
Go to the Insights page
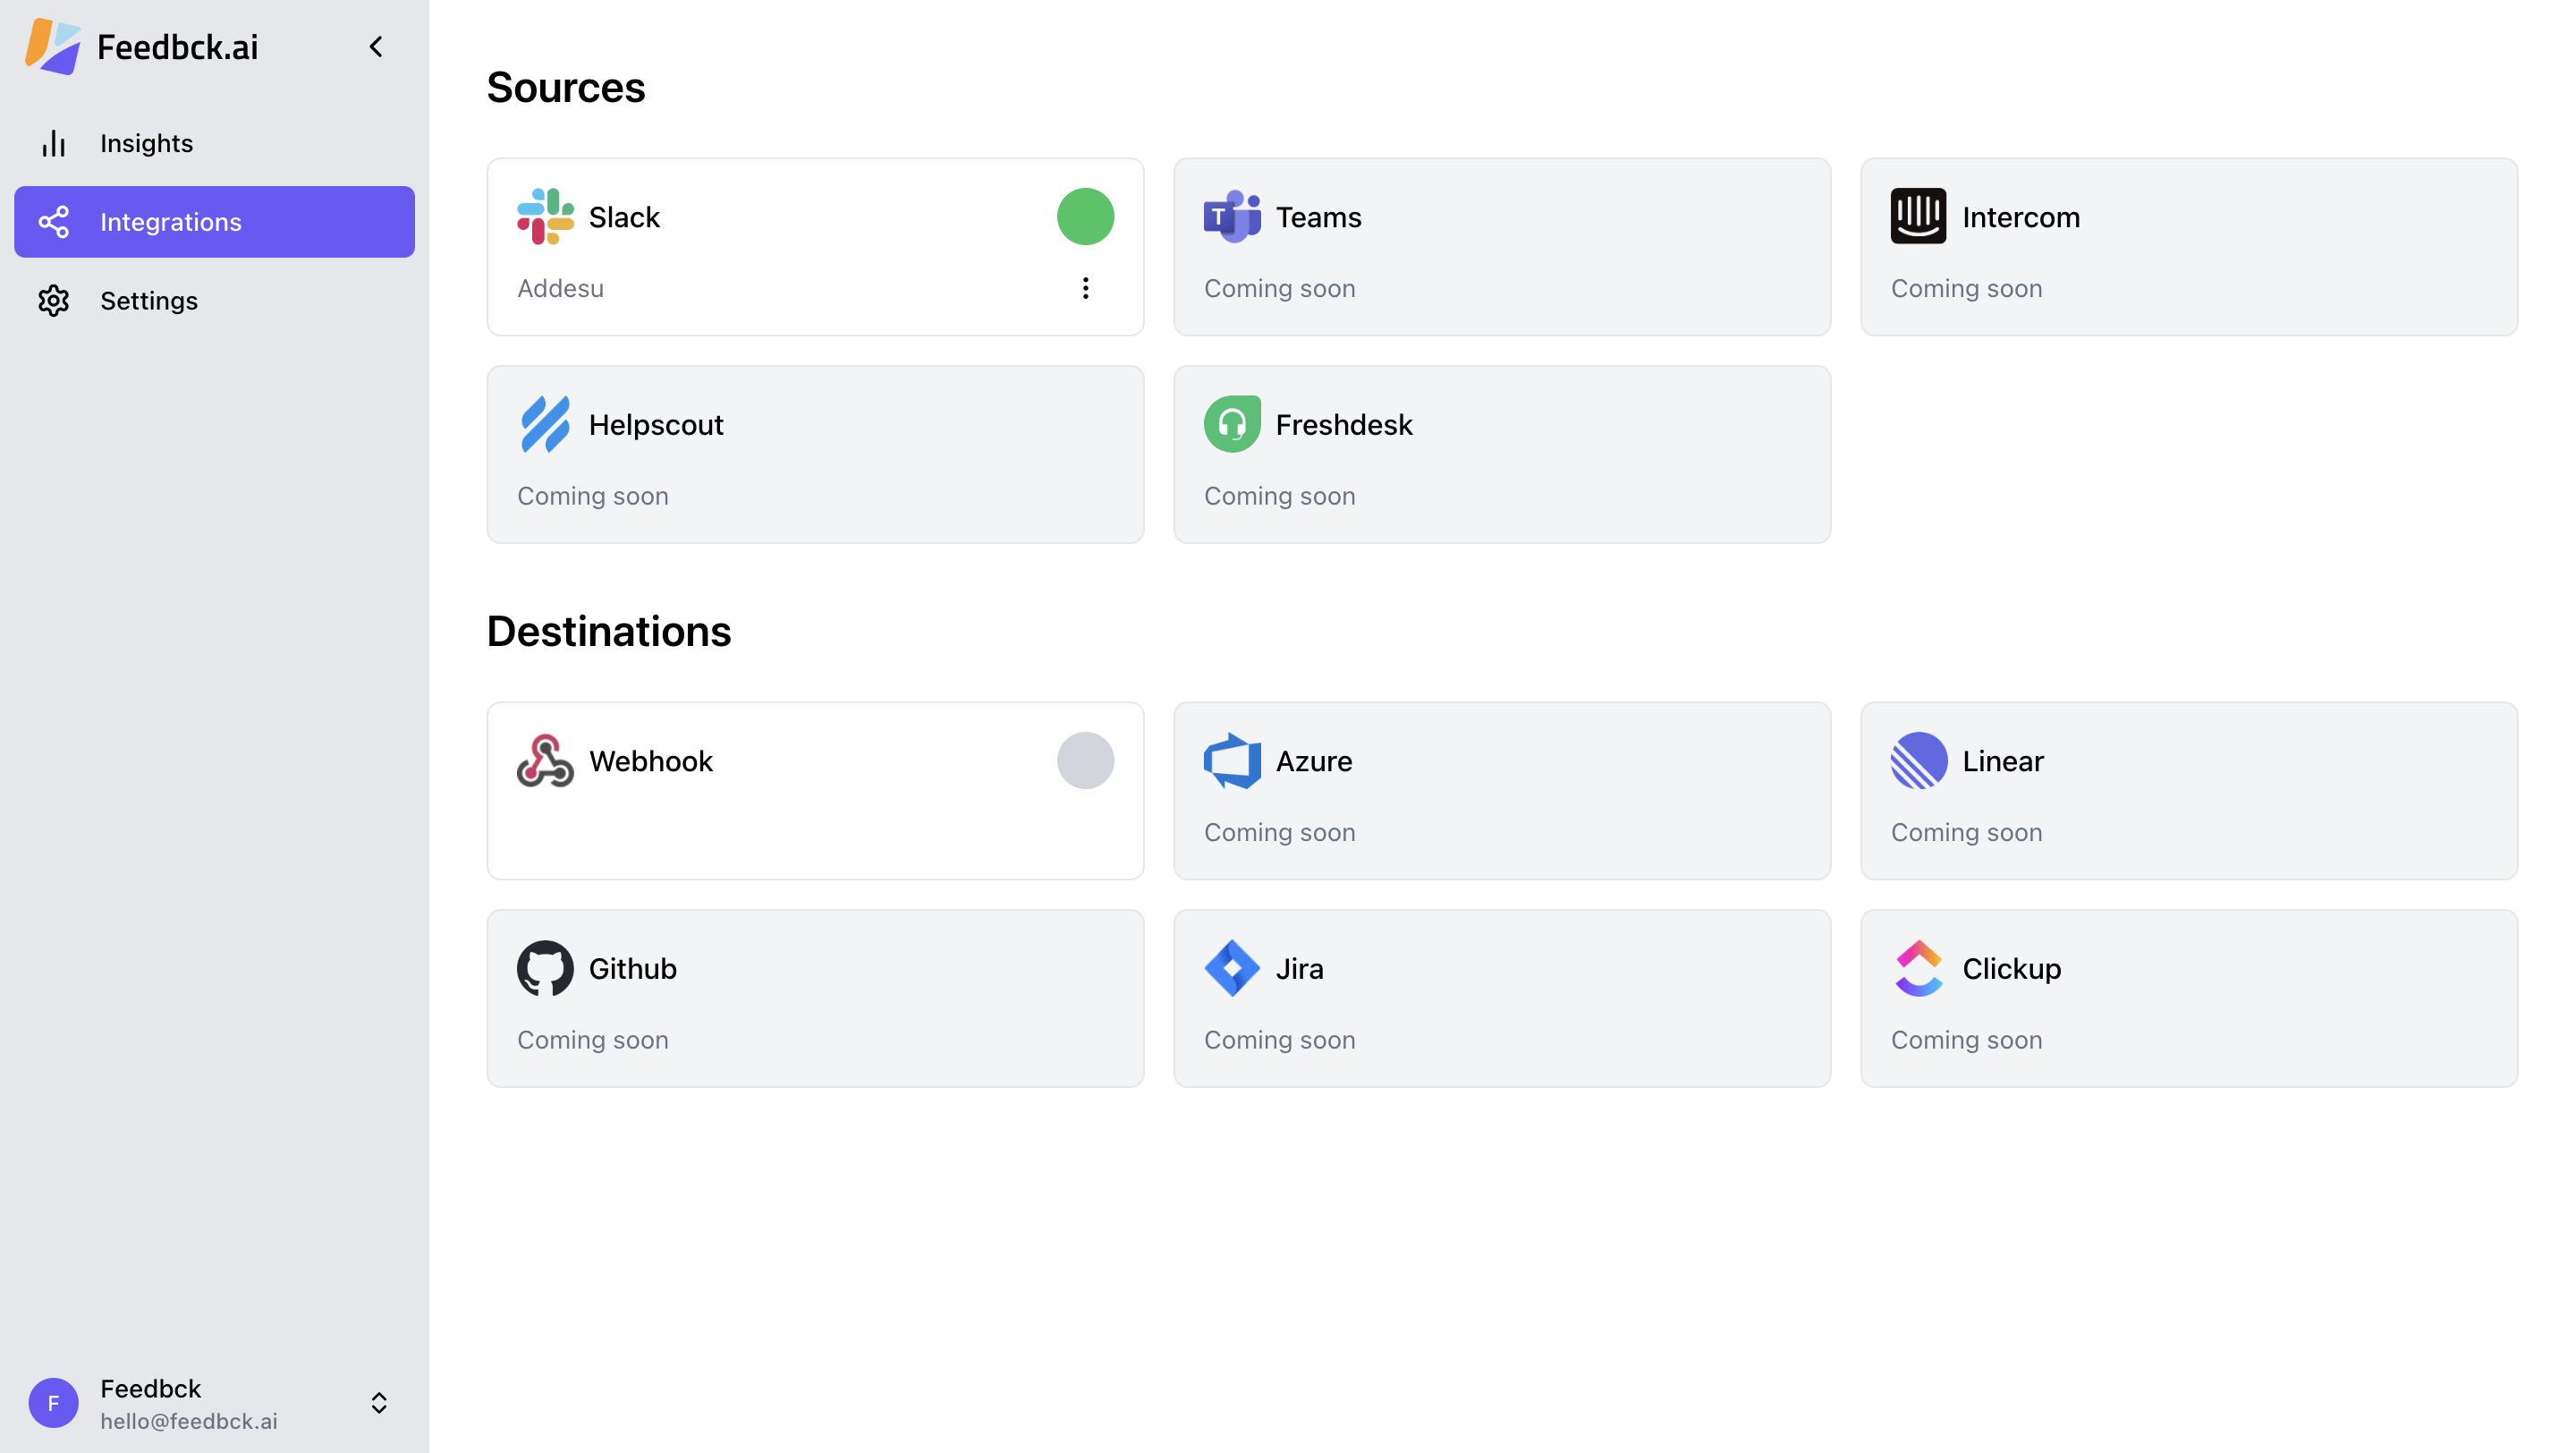tap(146, 143)
